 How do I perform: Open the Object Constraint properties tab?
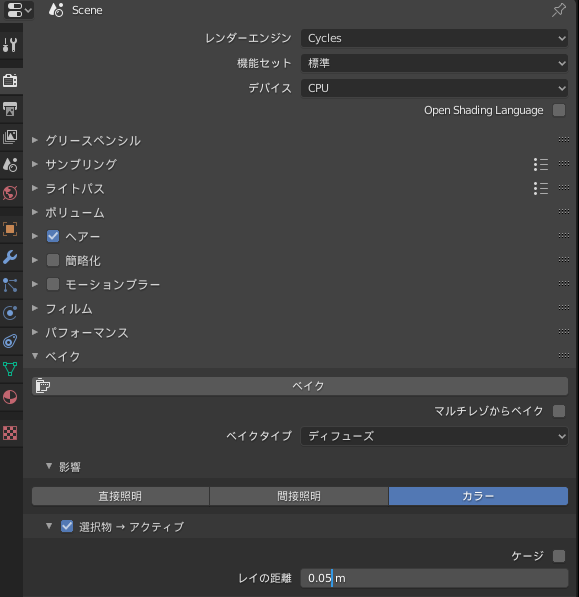[x=10, y=341]
